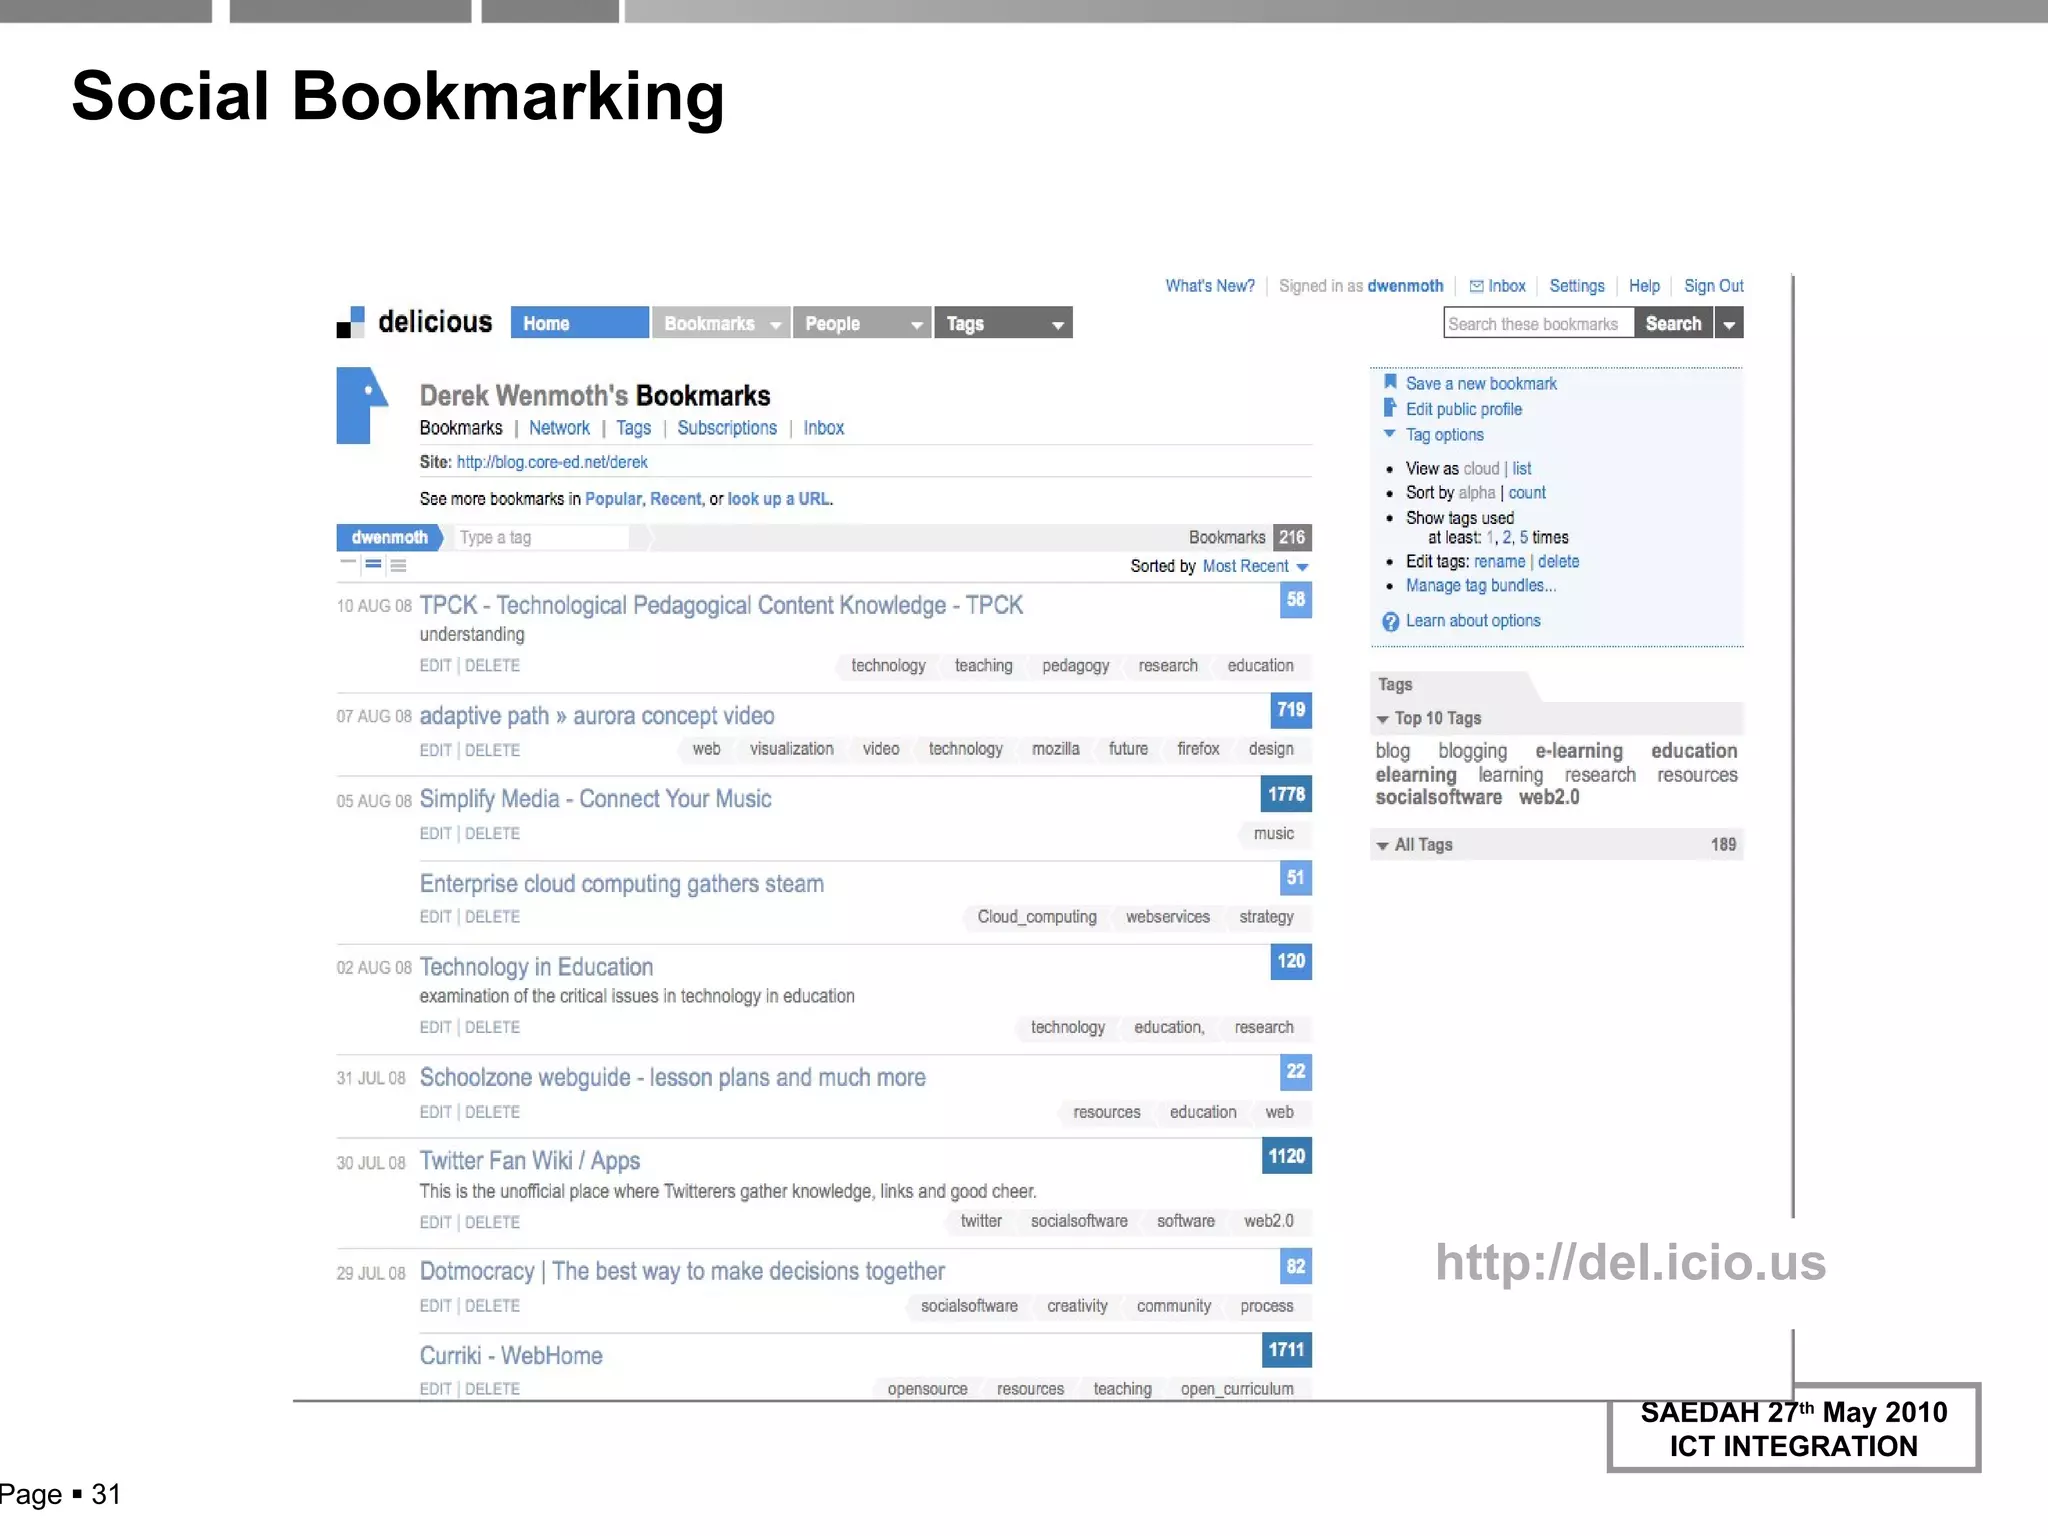Go to the Home tab
The width and height of the screenshot is (2048, 1536).
click(580, 323)
